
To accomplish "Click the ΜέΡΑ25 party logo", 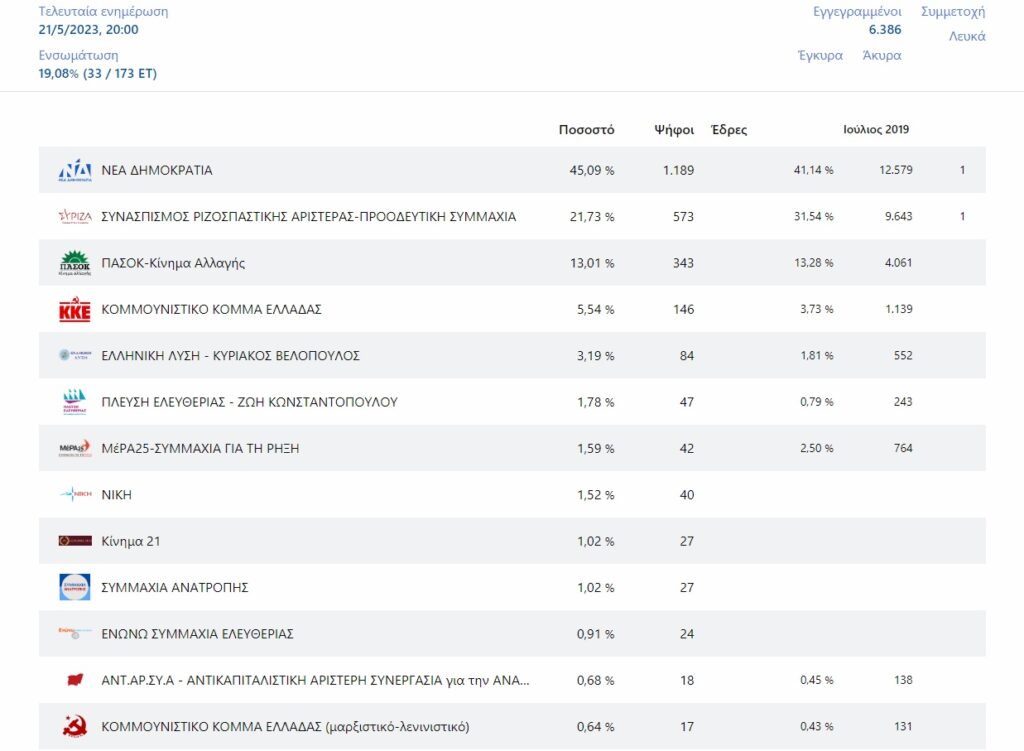I will coord(75,448).
